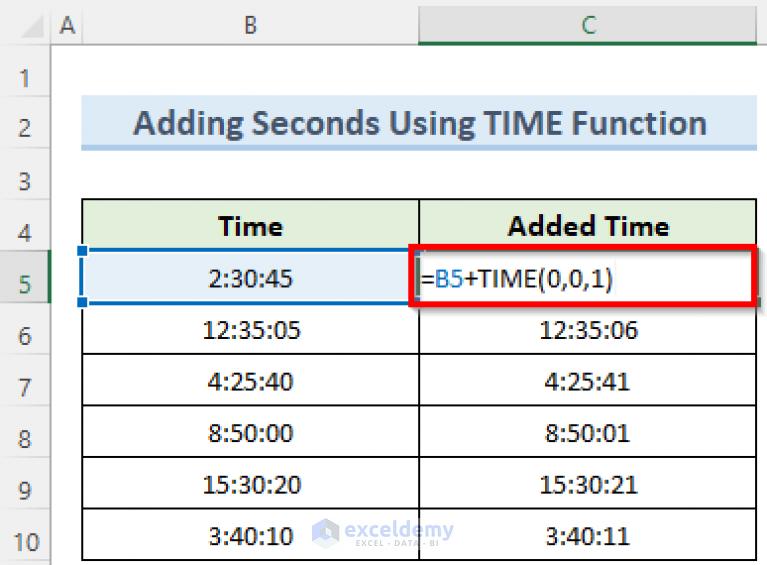Select cell containing 2:30:45
The width and height of the screenshot is (767, 565).
(250, 279)
